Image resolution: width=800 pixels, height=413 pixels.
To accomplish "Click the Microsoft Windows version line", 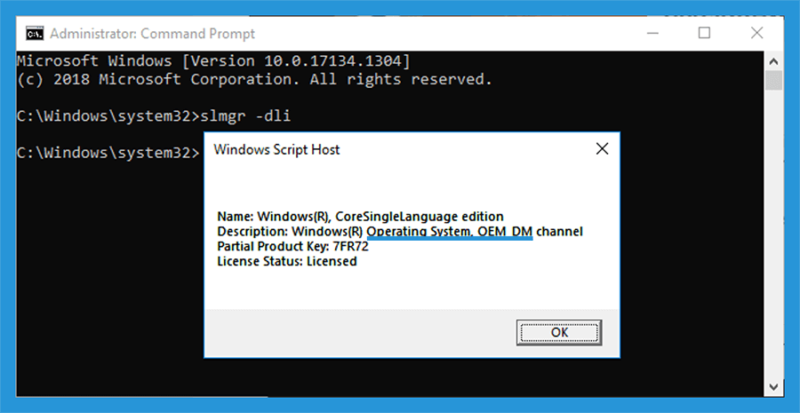I will (x=213, y=61).
